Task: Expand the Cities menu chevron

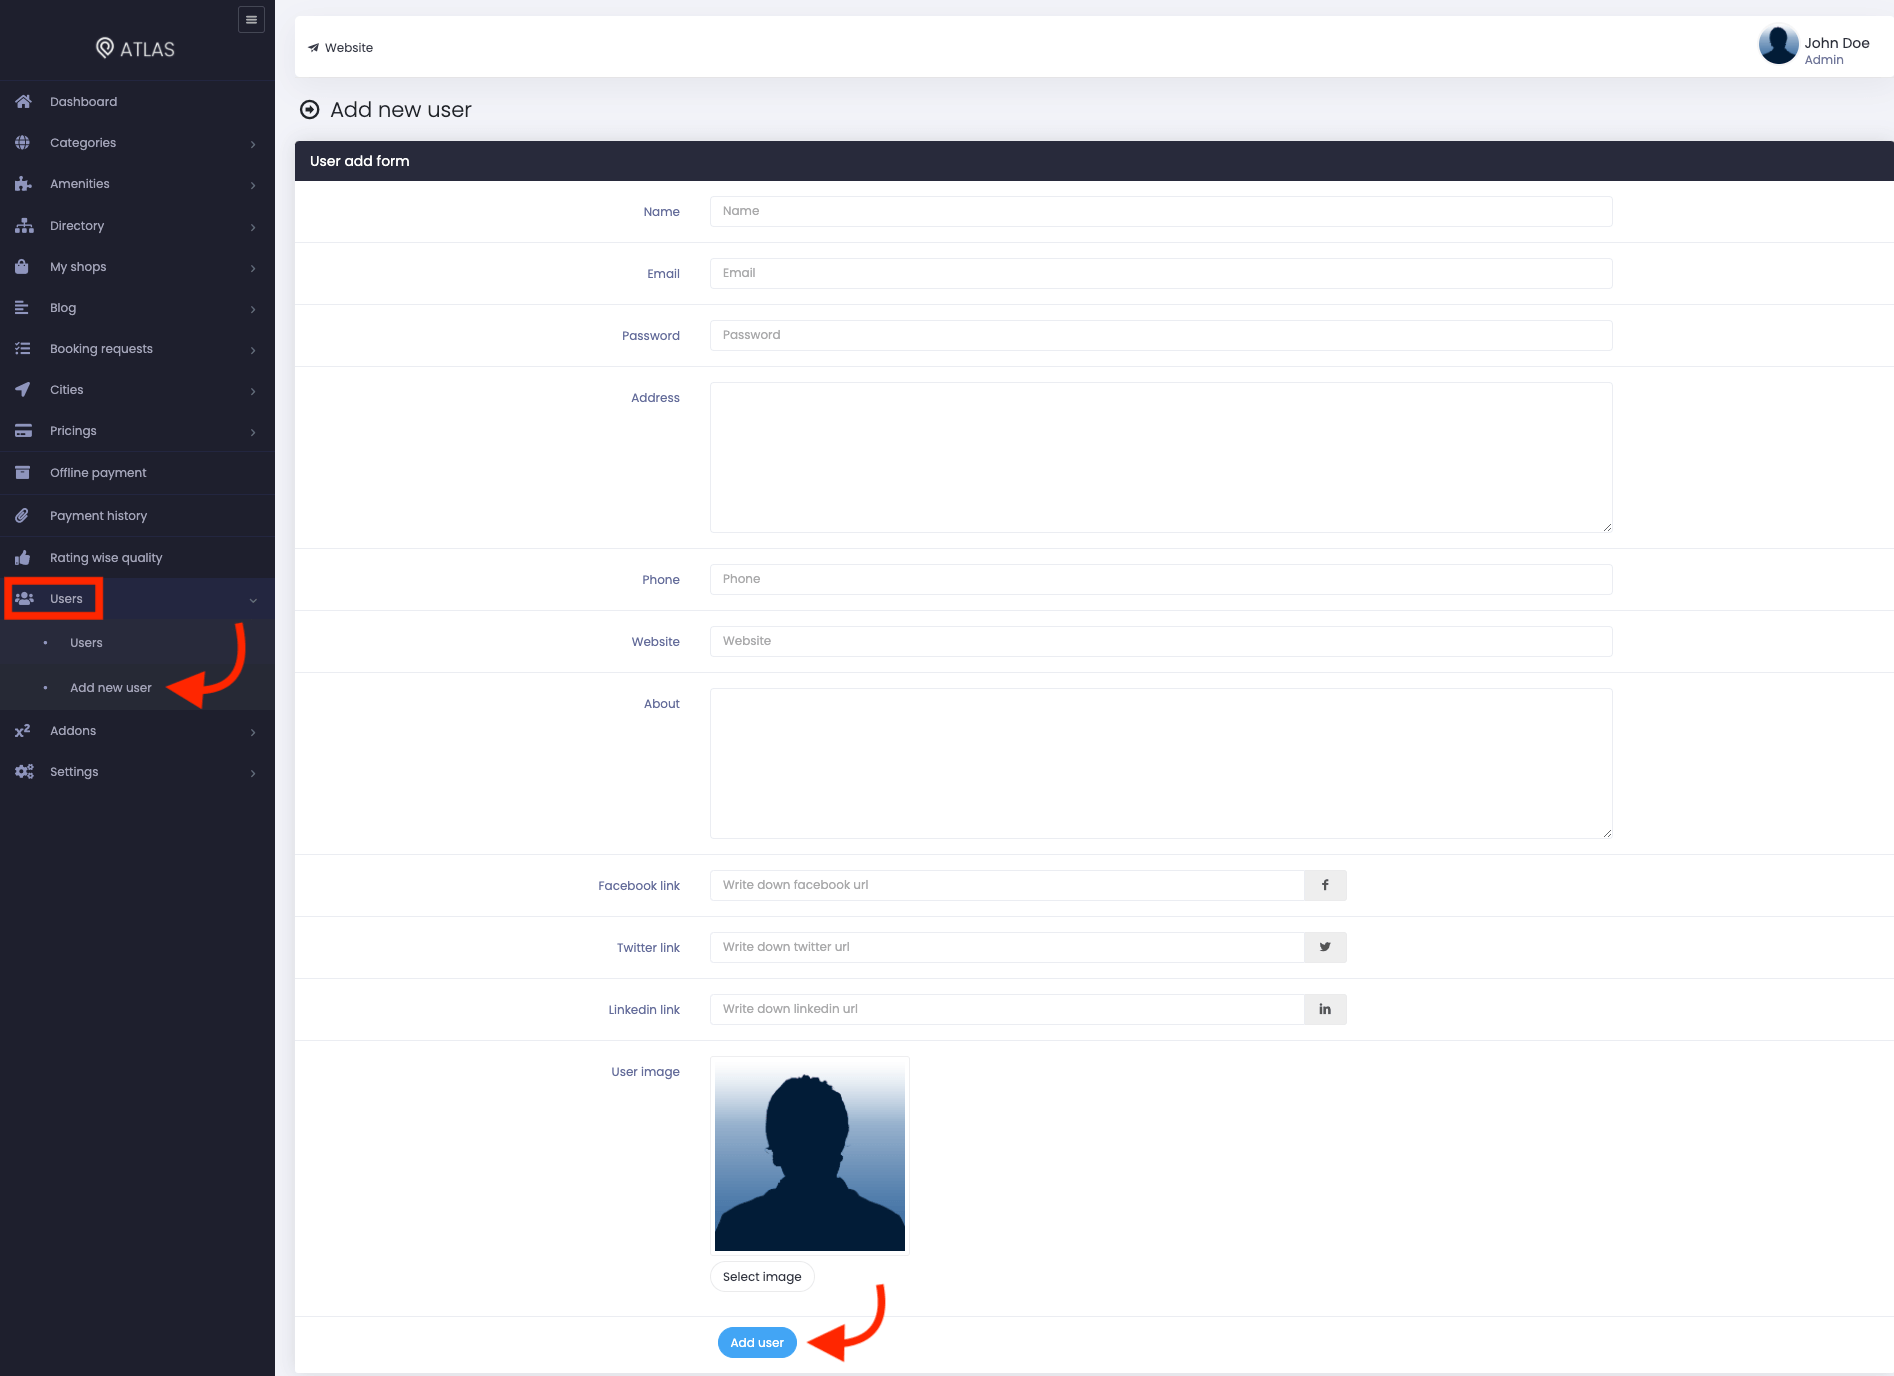Action: tap(253, 391)
